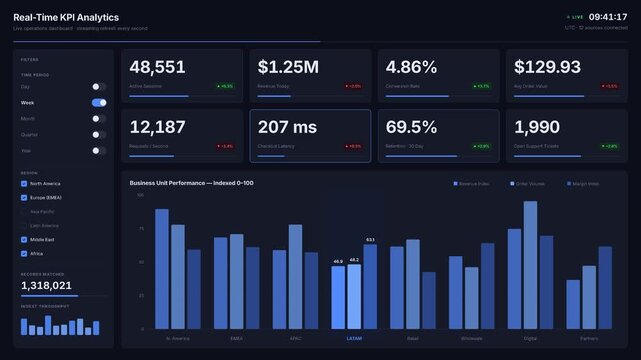Click the LATAM bar labeled 46.9
Viewport: 641px width, 360px height.
(x=338, y=298)
